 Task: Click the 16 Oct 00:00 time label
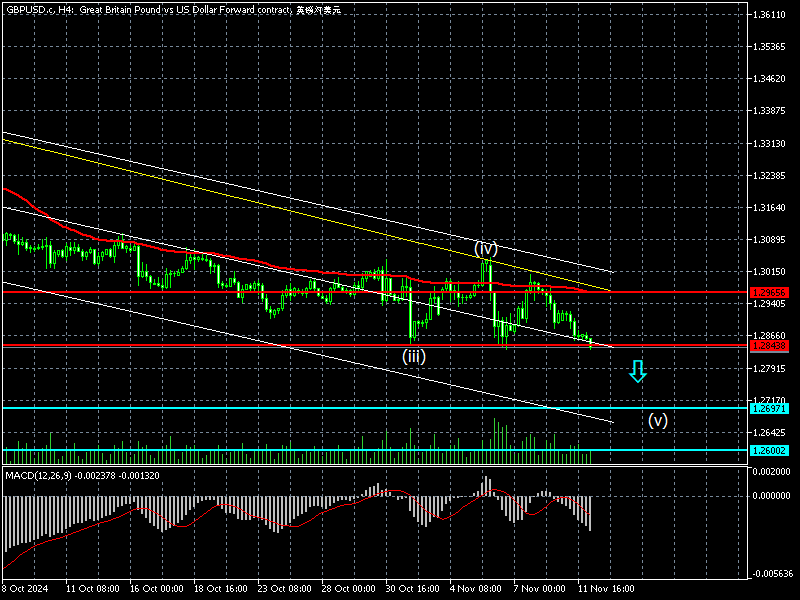(157, 588)
